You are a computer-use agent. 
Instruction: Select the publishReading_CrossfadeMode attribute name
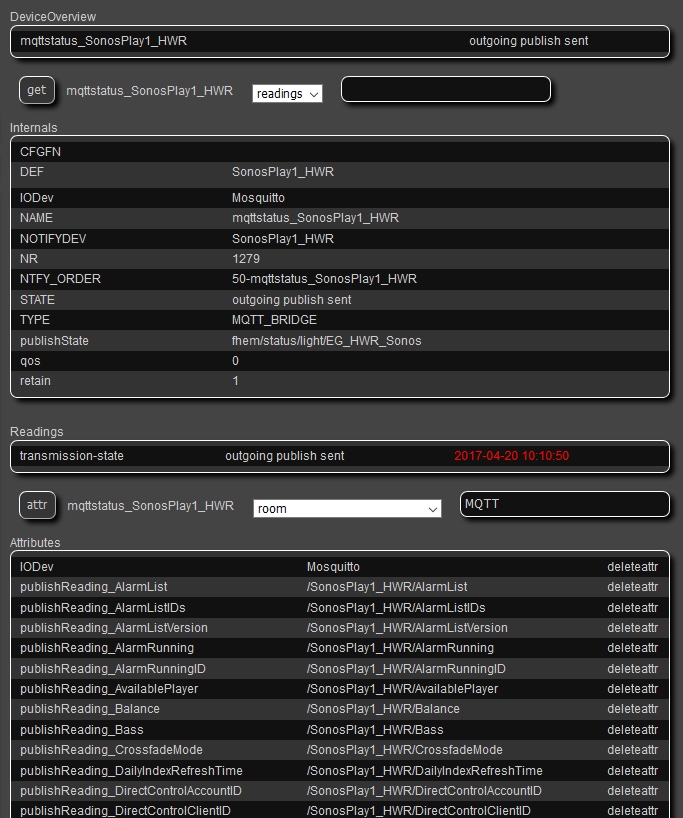tap(99, 750)
